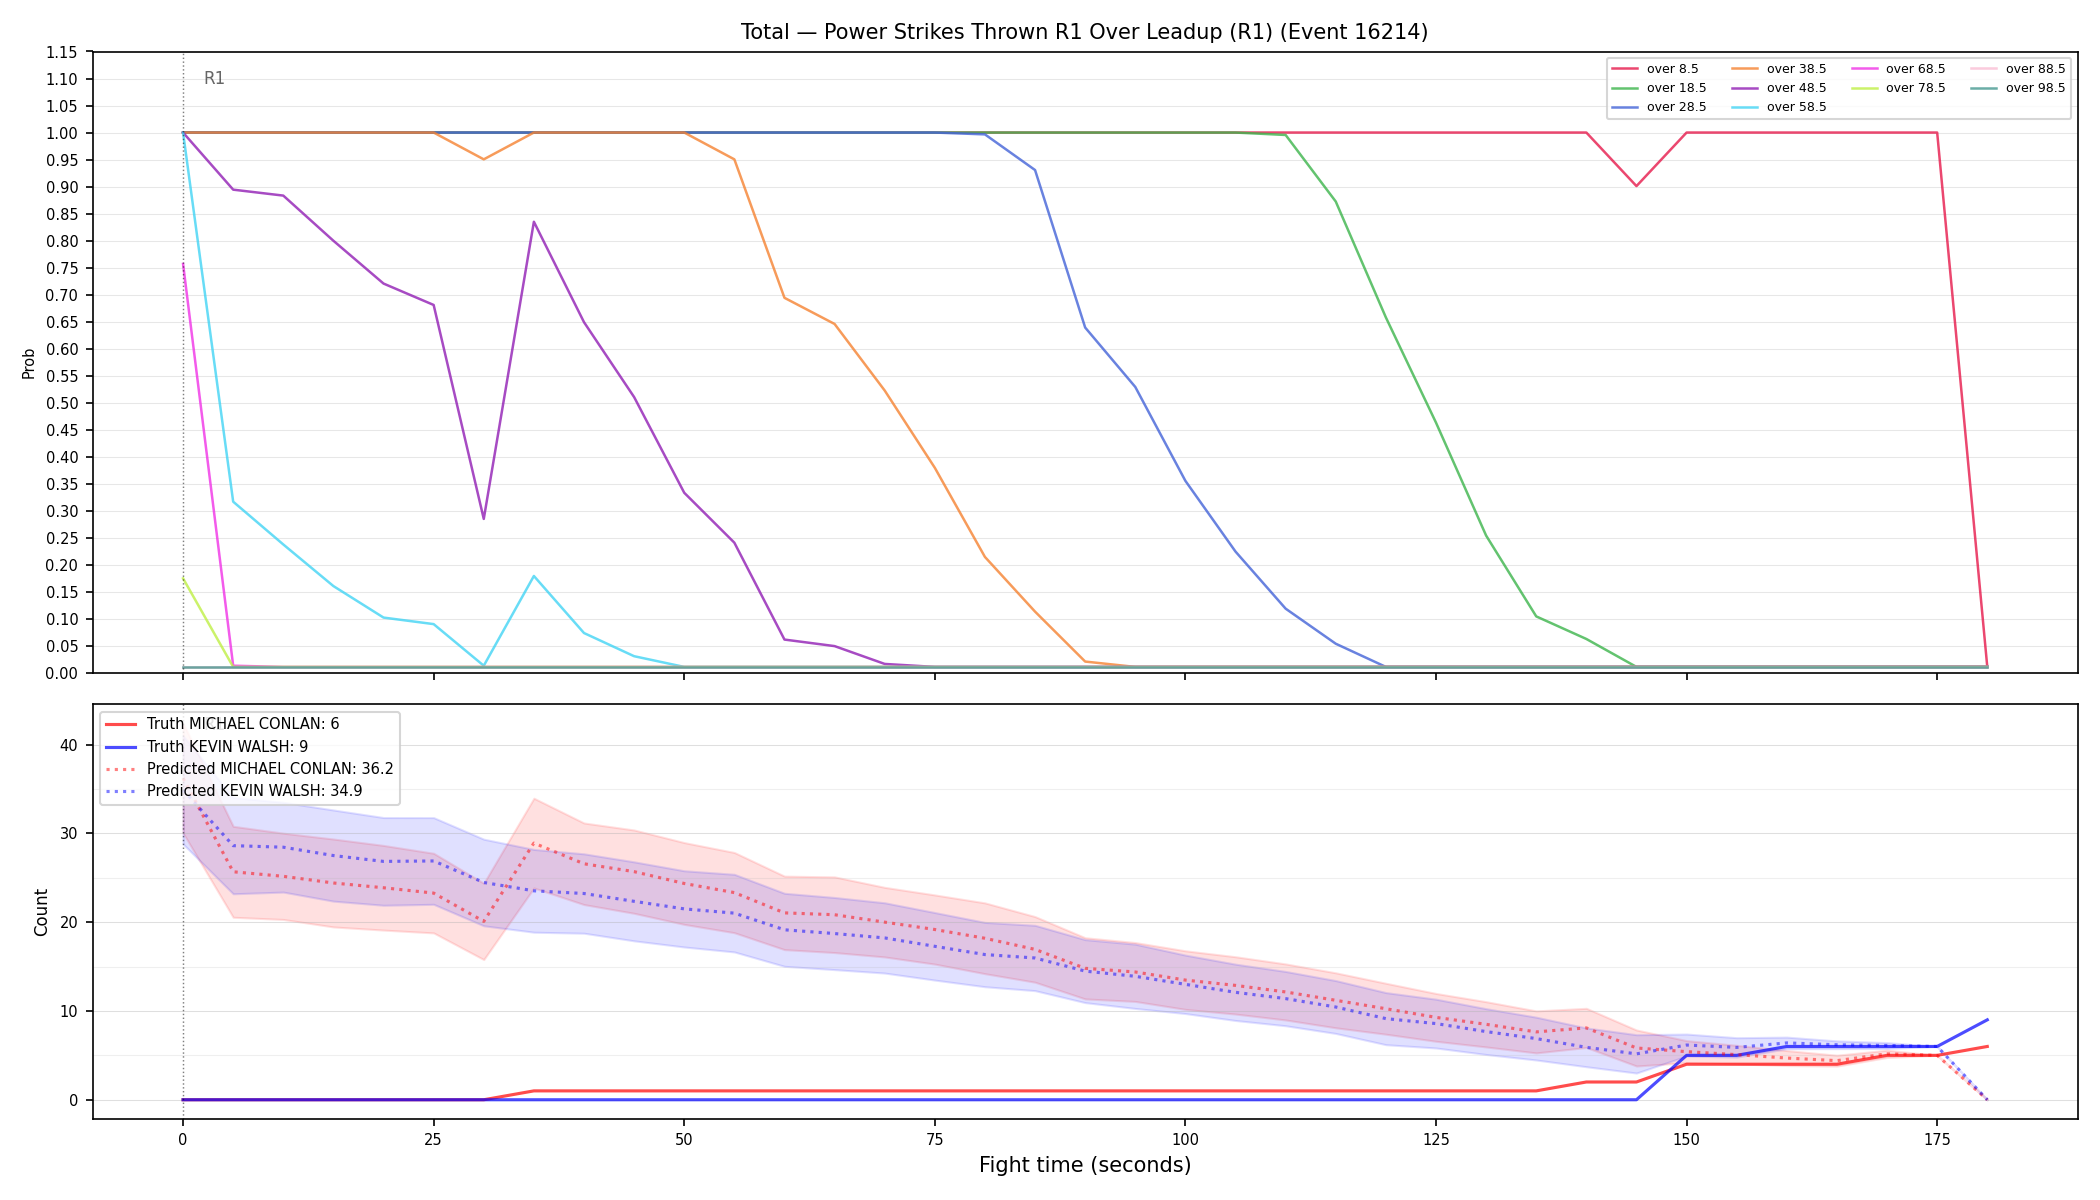Image resolution: width=2100 pixels, height=1200 pixels.
Task: Click the 'over 18.5' legend entry
Action: [x=1659, y=88]
